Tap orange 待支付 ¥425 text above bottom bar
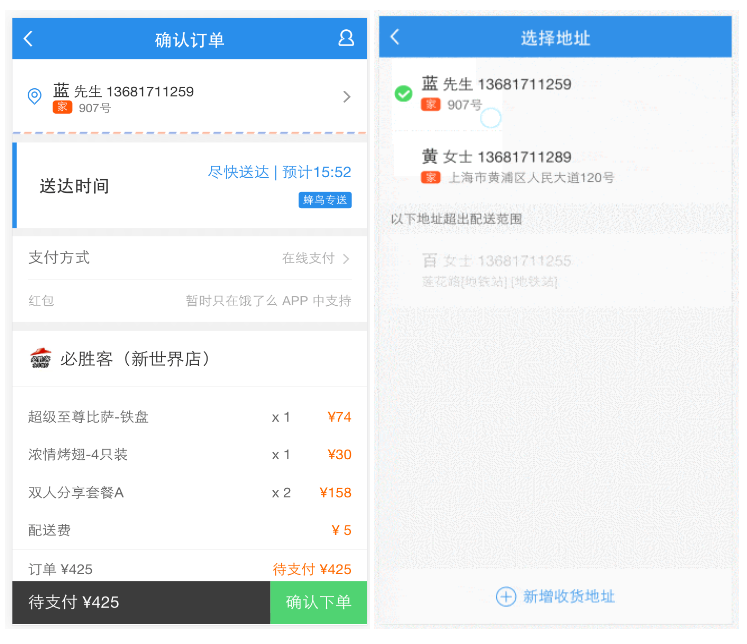The image size is (747, 644). (312, 569)
